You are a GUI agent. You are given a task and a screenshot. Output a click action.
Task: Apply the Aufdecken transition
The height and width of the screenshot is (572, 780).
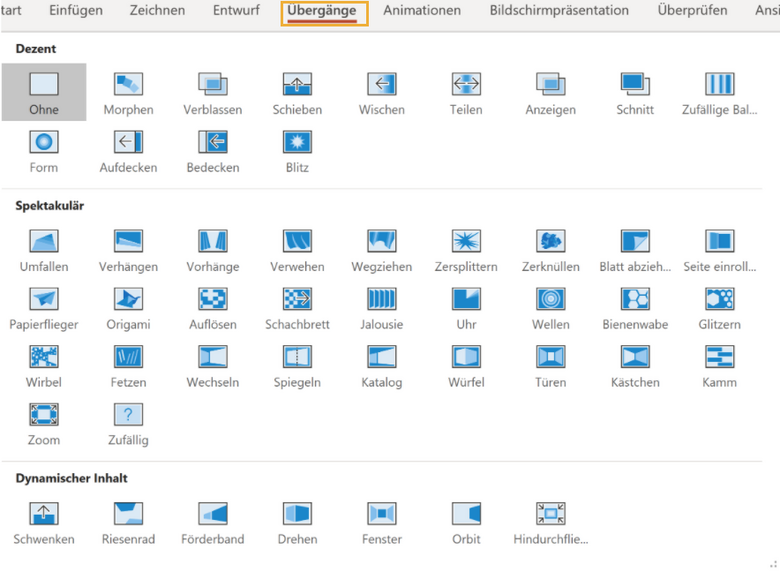[x=128, y=150]
